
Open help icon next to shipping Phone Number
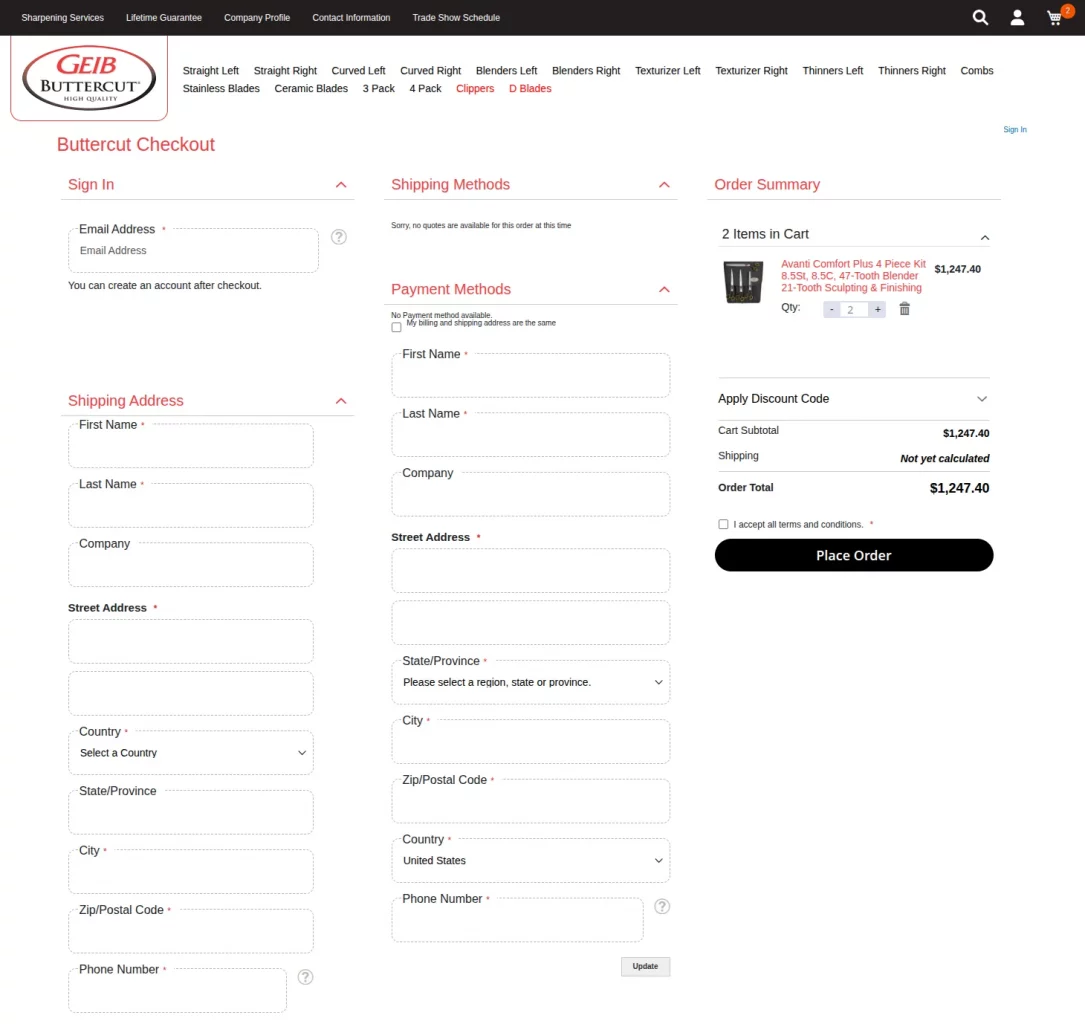pyautogui.click(x=305, y=977)
